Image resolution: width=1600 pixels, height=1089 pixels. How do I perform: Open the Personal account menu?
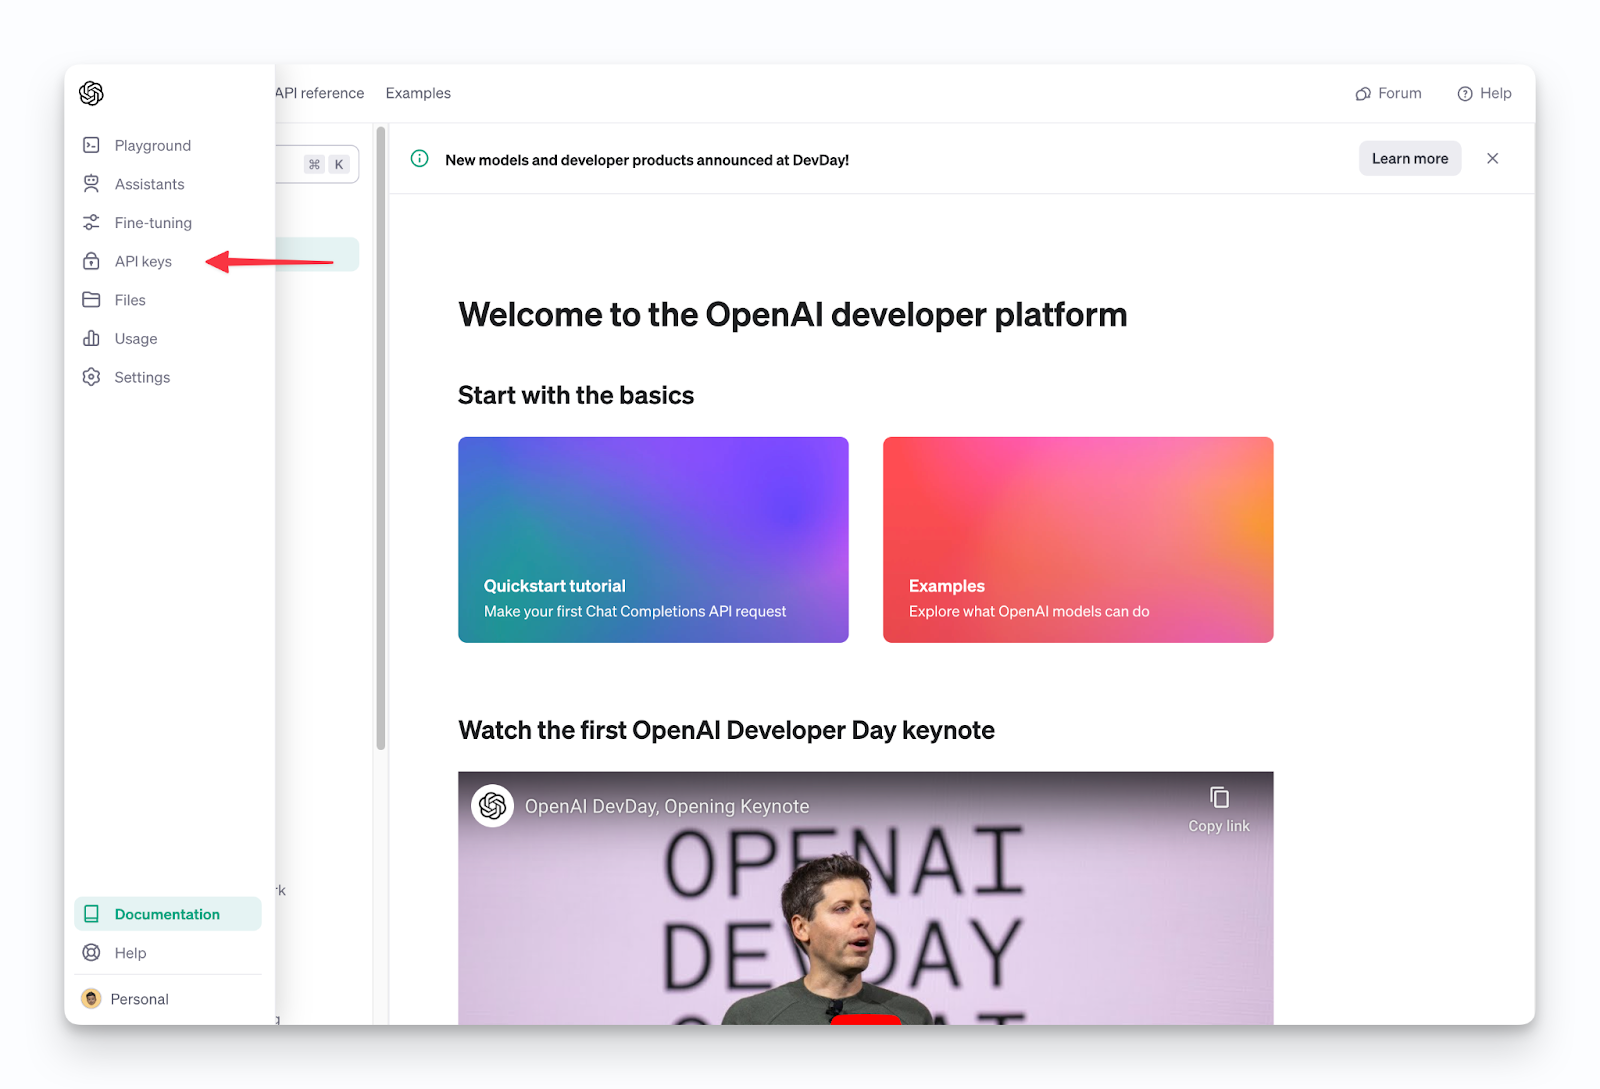click(139, 999)
